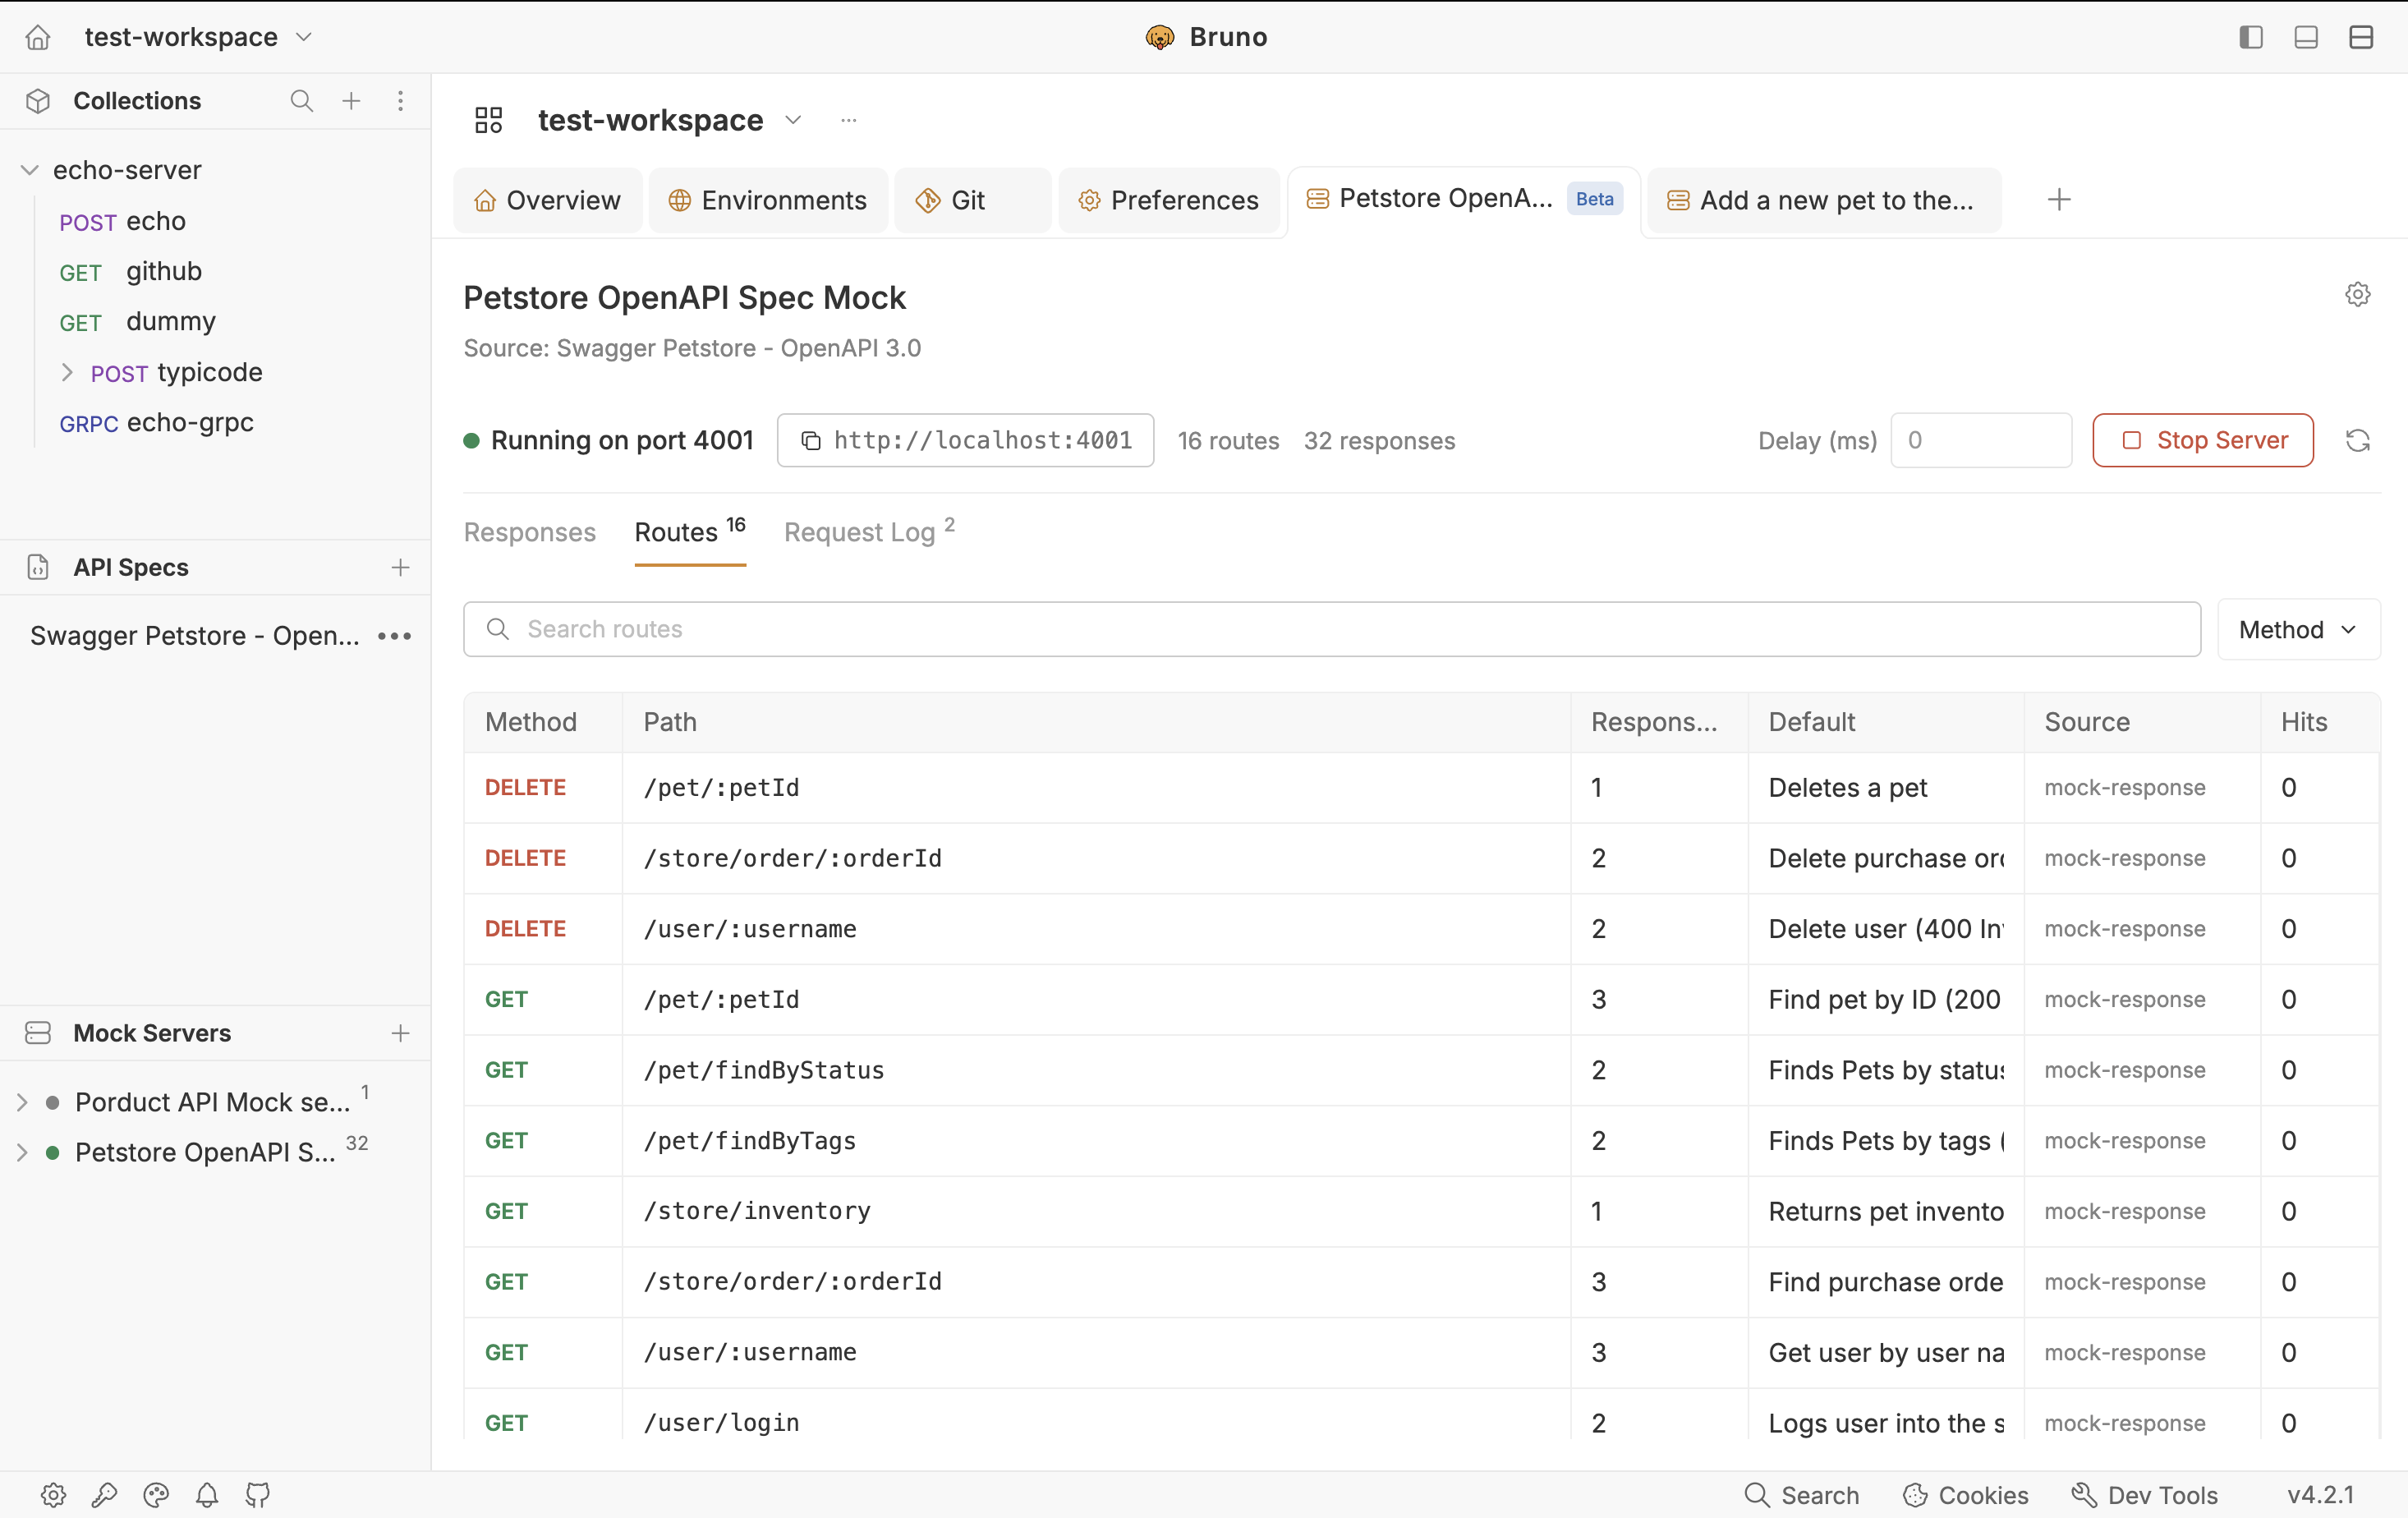Add a new collection with plus icon
Image resolution: width=2408 pixels, height=1518 pixels.
[351, 101]
